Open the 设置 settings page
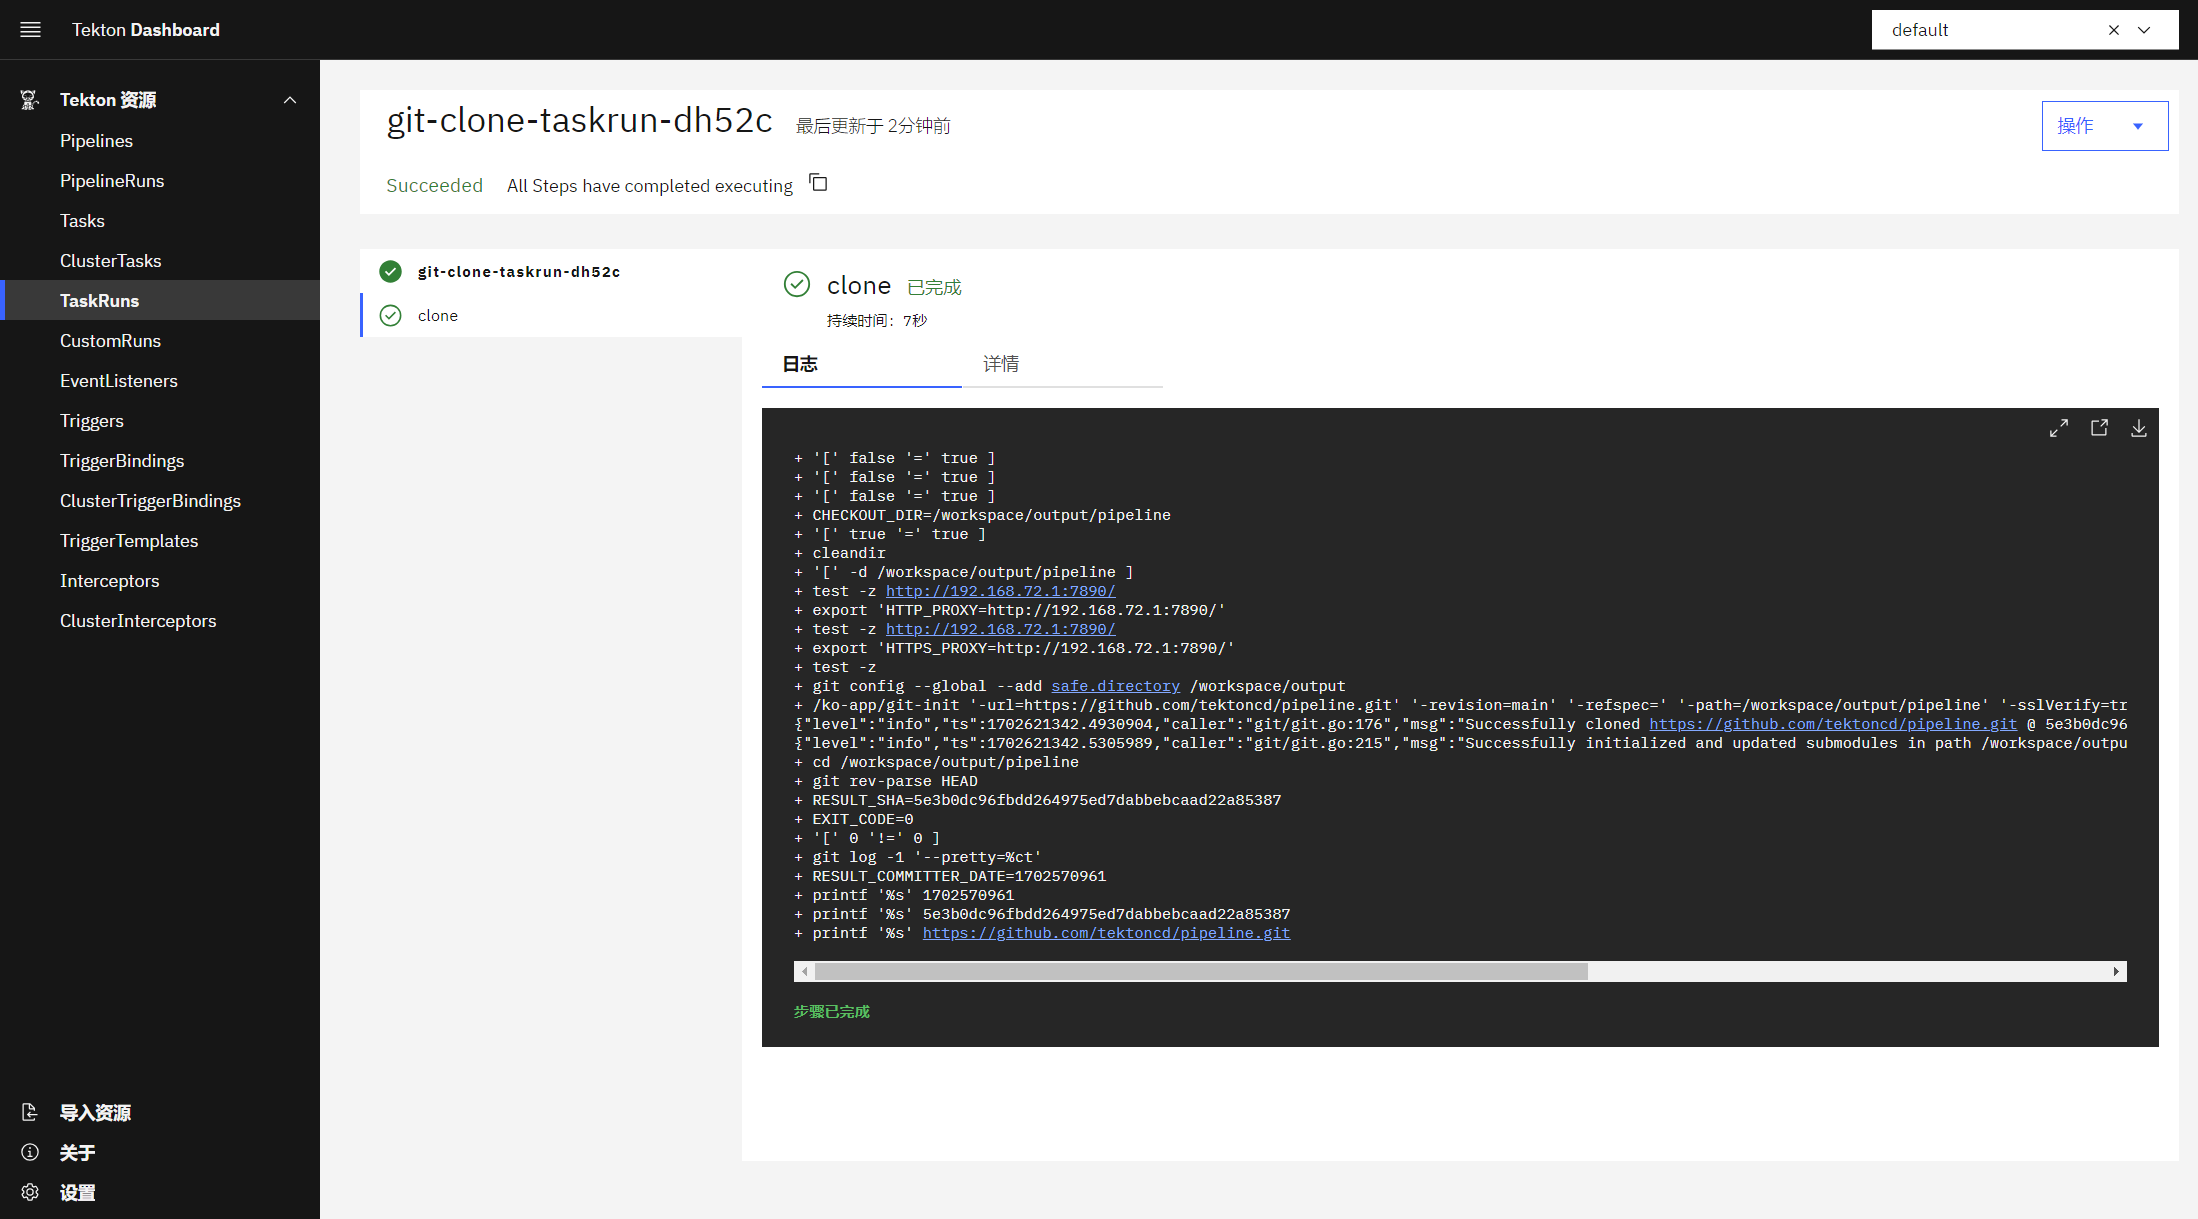Viewport: 2198px width, 1219px height. click(160, 1193)
